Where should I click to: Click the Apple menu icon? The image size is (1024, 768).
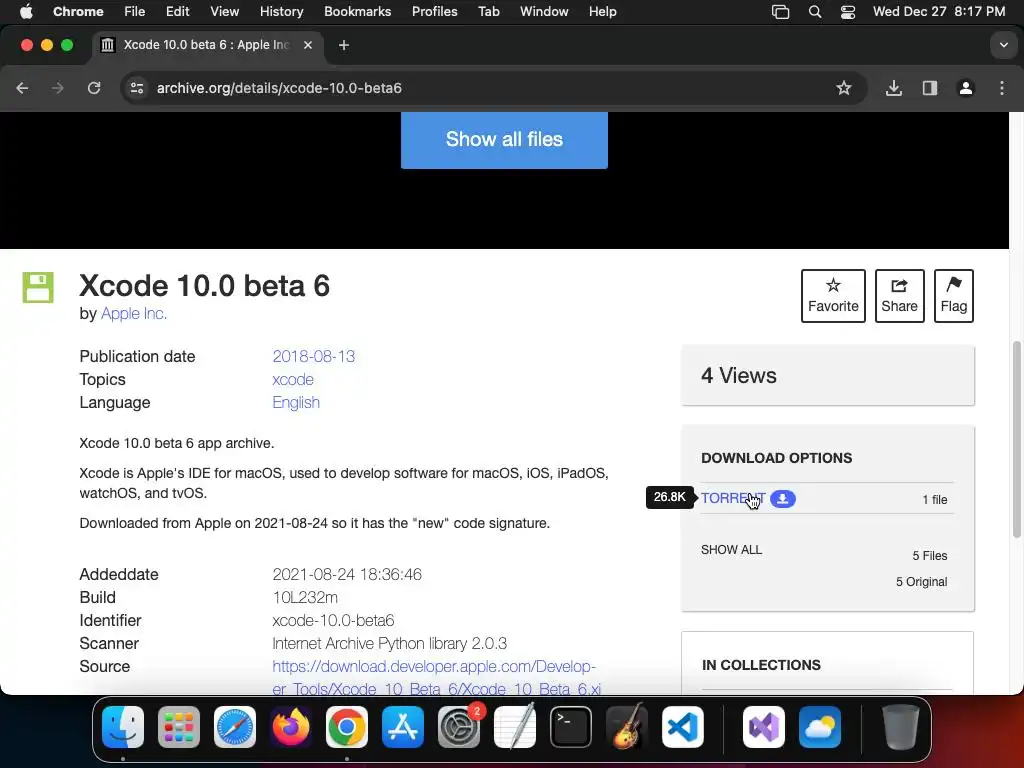pyautogui.click(x=26, y=11)
